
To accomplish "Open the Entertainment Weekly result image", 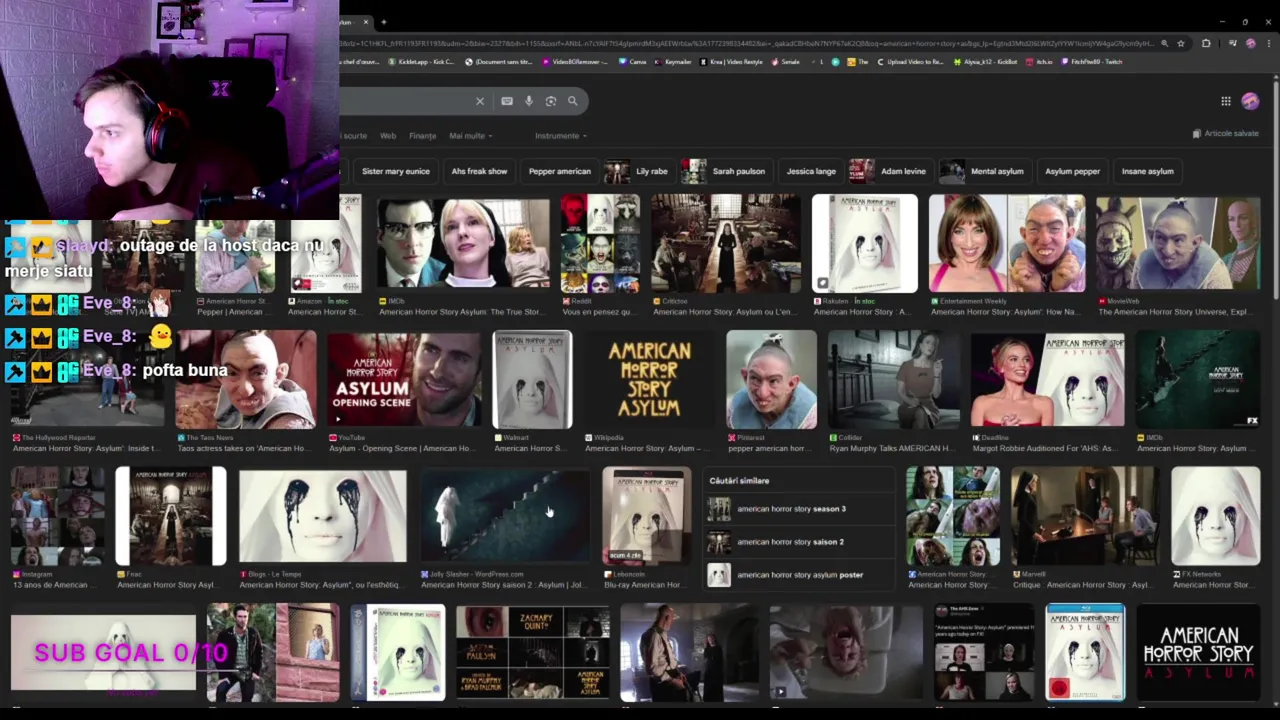I will [x=1006, y=244].
